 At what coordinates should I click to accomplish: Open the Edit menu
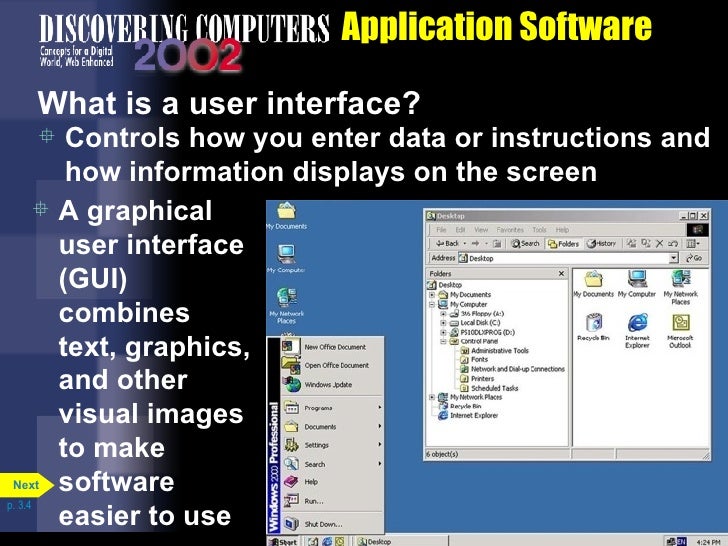point(460,229)
